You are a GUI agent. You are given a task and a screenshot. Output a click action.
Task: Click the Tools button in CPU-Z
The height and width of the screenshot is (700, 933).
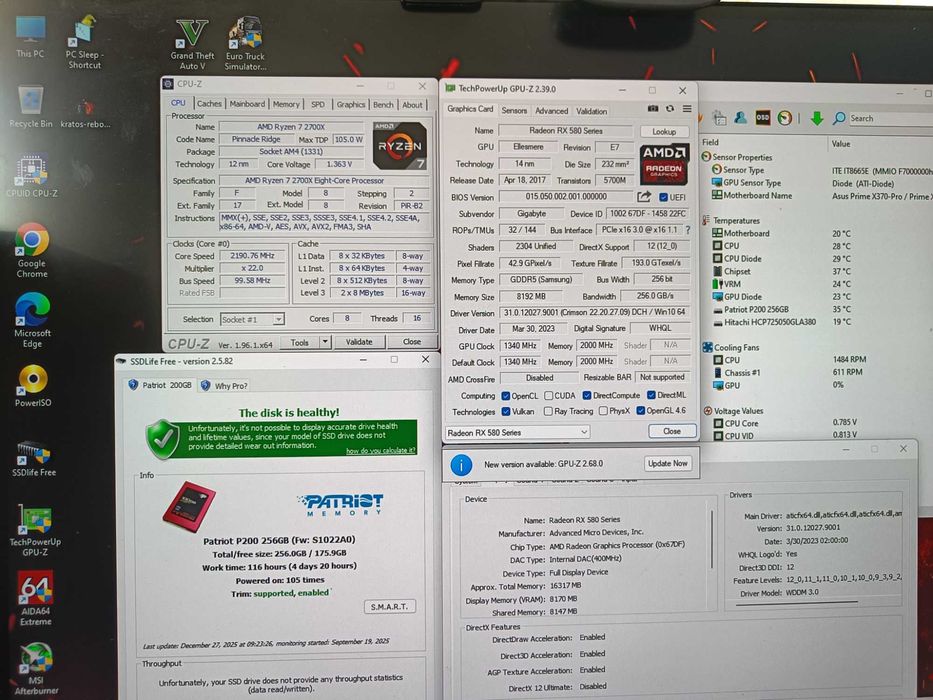click(299, 342)
